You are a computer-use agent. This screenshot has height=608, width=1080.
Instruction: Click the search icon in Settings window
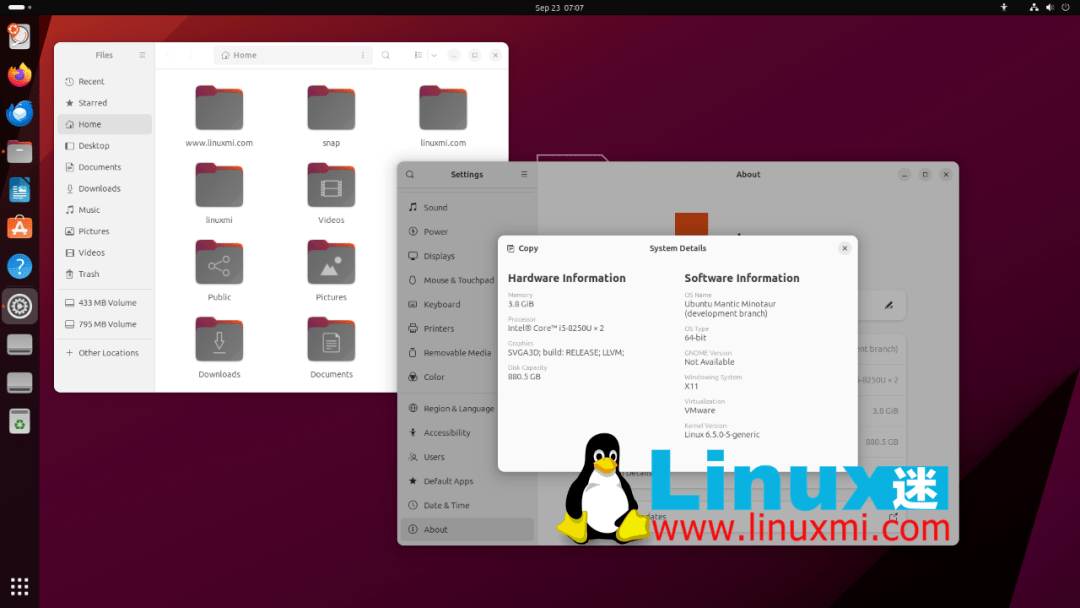[410, 174]
